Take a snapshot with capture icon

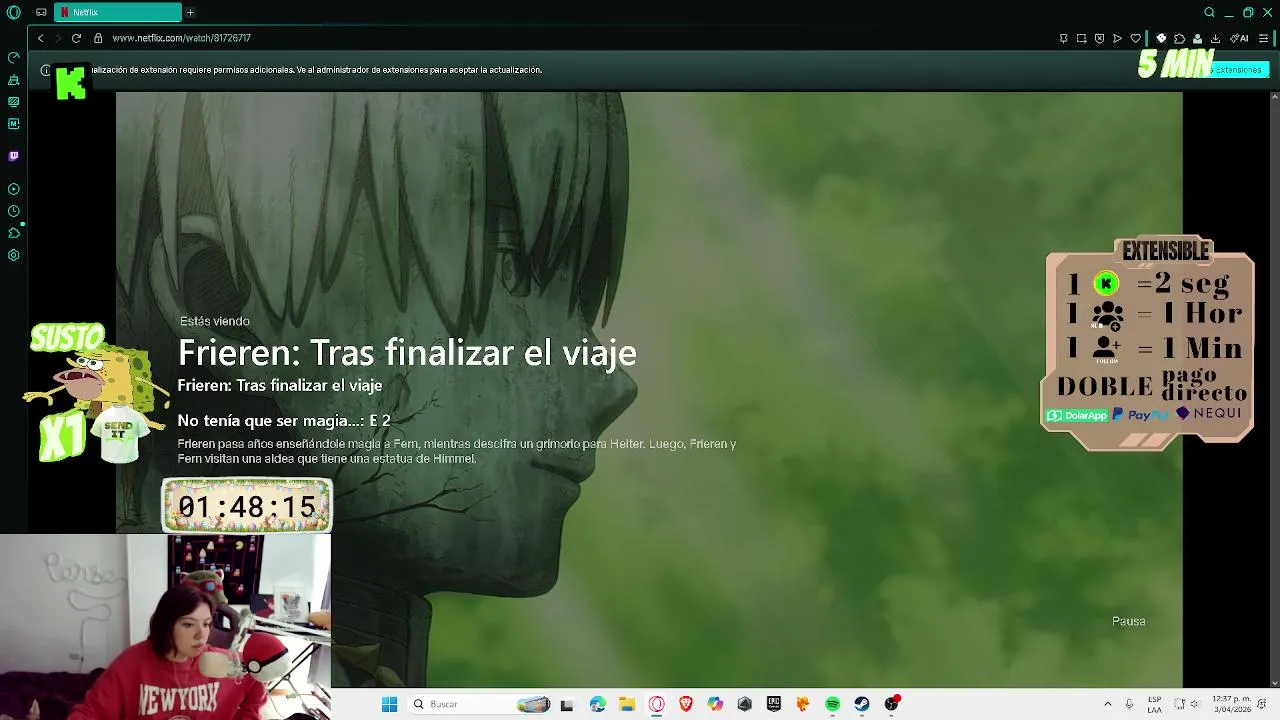pos(1081,38)
